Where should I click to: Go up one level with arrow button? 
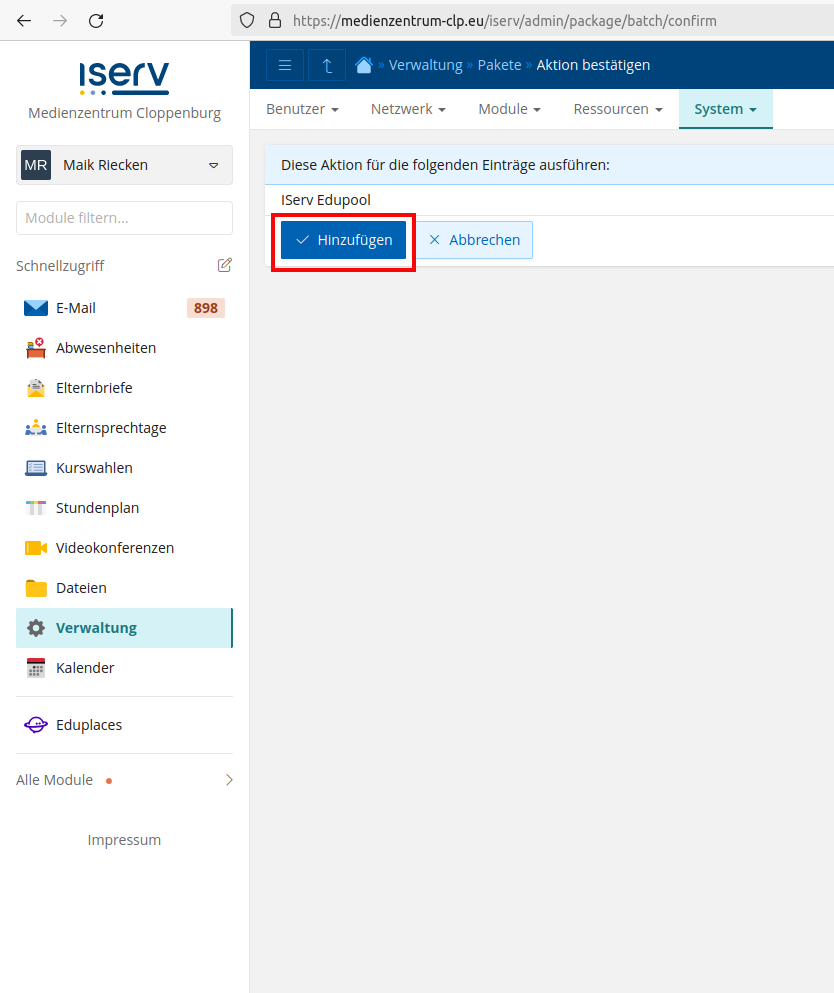(327, 65)
